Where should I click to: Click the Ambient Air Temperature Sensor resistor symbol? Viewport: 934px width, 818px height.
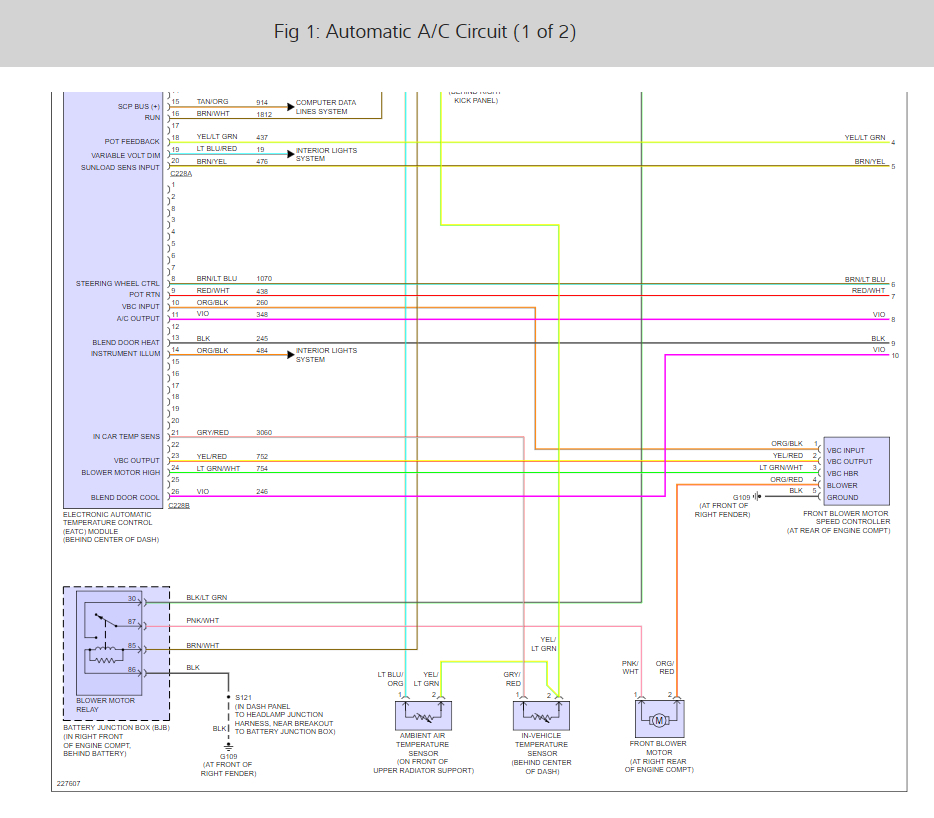(x=423, y=716)
